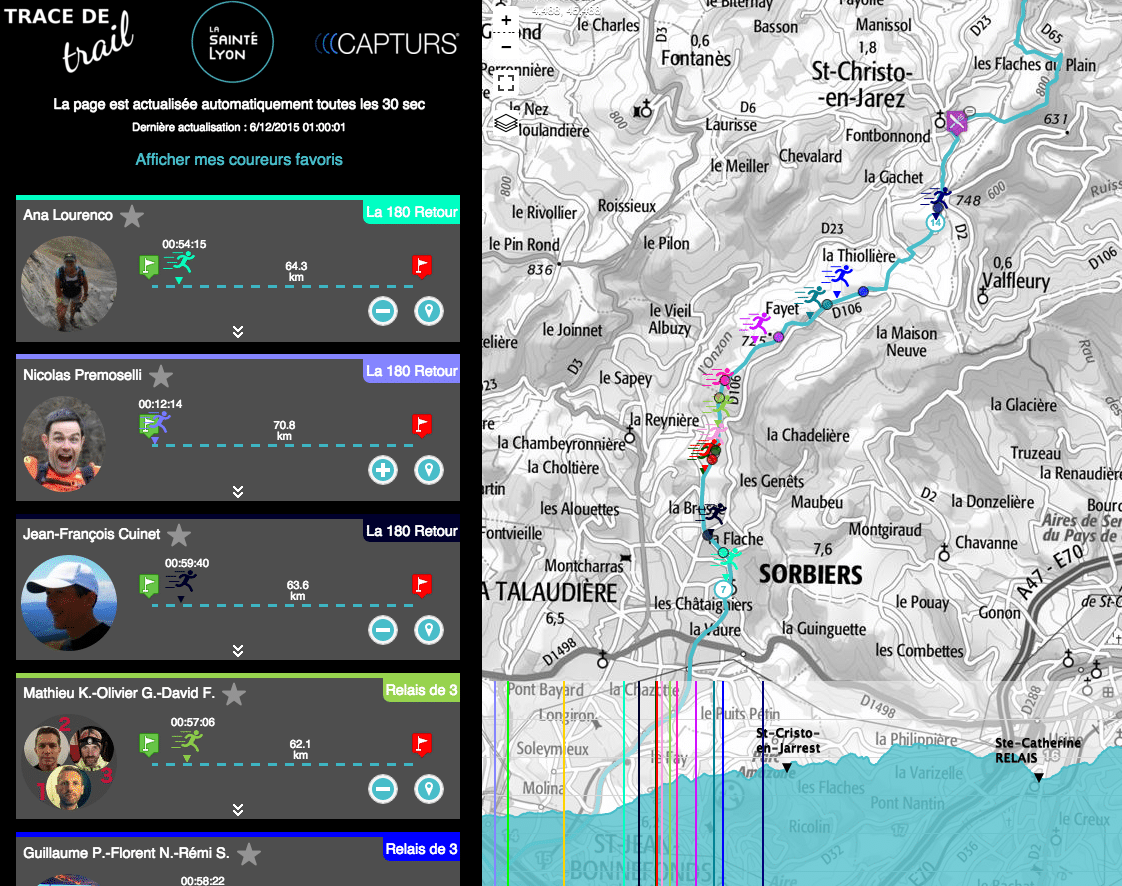The height and width of the screenshot is (886, 1122).
Task: Open Jean-François Cuinet's profile photo
Action: 69,603
